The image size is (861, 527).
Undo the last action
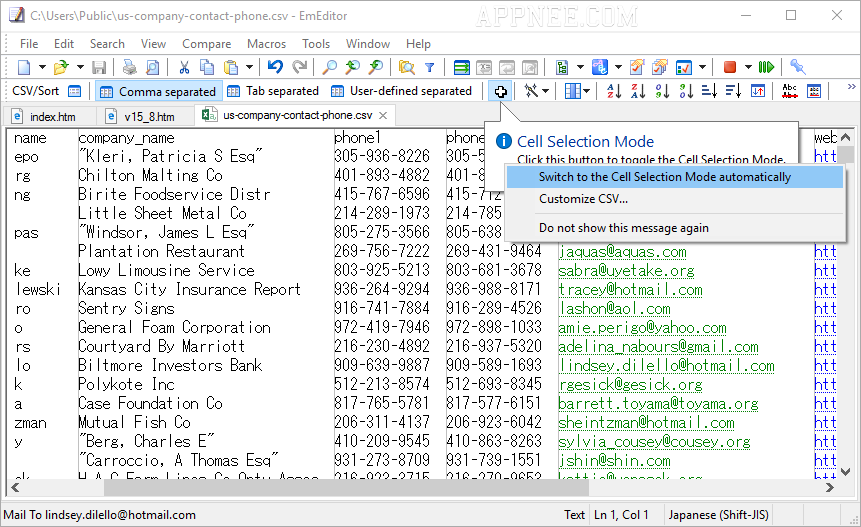[275, 67]
